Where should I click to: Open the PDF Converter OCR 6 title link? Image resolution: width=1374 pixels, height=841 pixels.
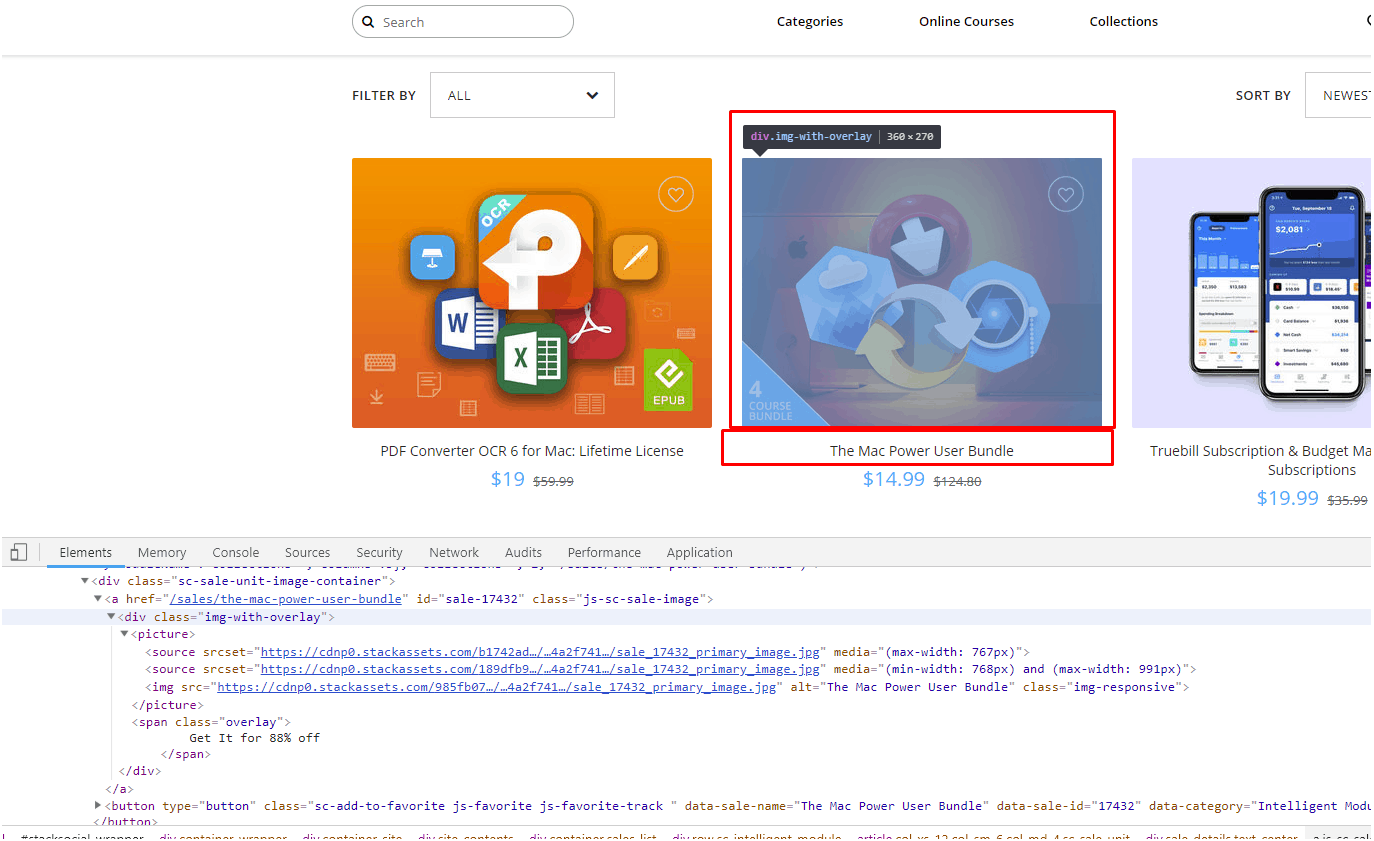coord(532,451)
